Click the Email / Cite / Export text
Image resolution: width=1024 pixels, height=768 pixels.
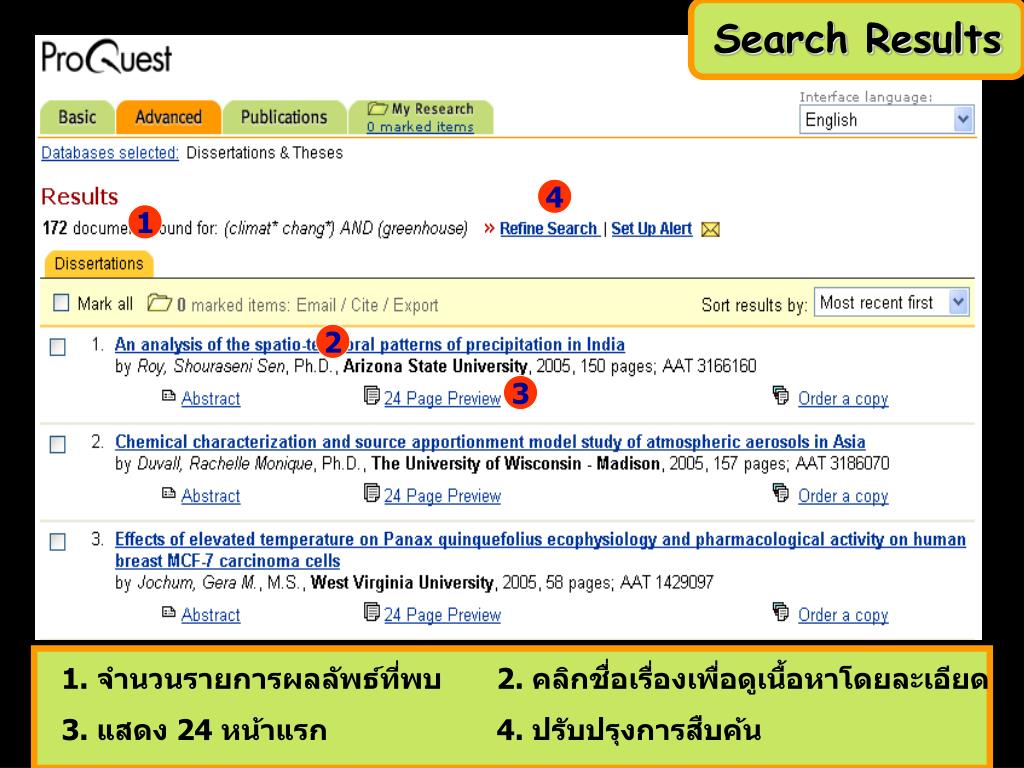[367, 305]
